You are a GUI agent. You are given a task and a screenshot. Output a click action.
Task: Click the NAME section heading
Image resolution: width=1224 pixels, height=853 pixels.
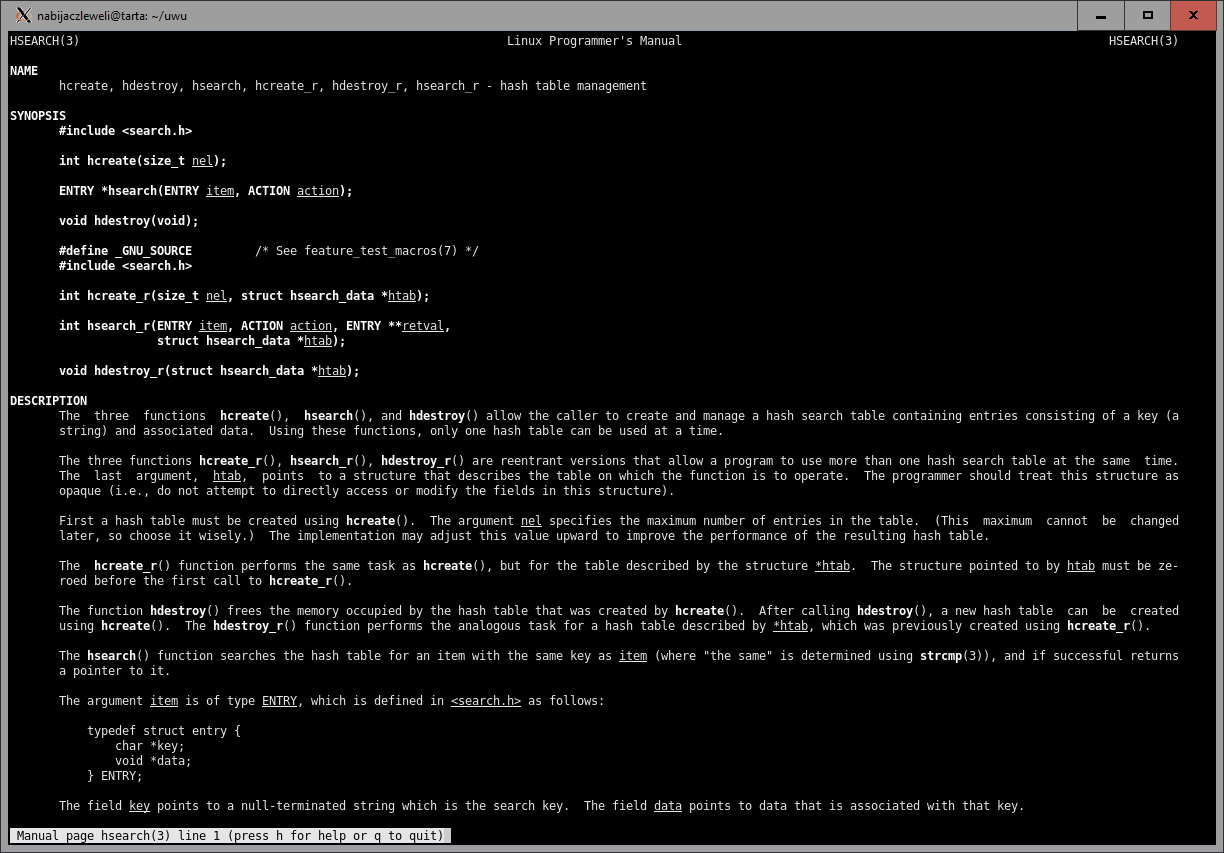point(24,71)
